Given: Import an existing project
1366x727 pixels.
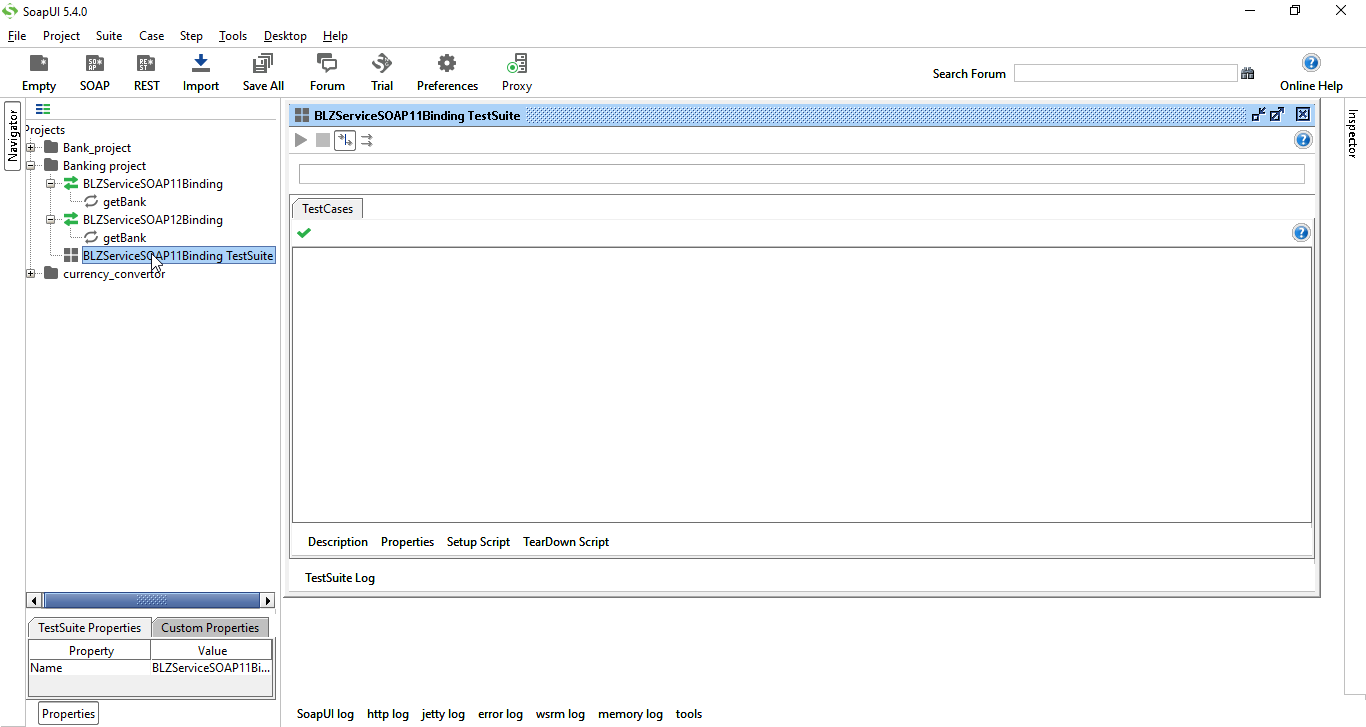Looking at the screenshot, I should pyautogui.click(x=200, y=70).
